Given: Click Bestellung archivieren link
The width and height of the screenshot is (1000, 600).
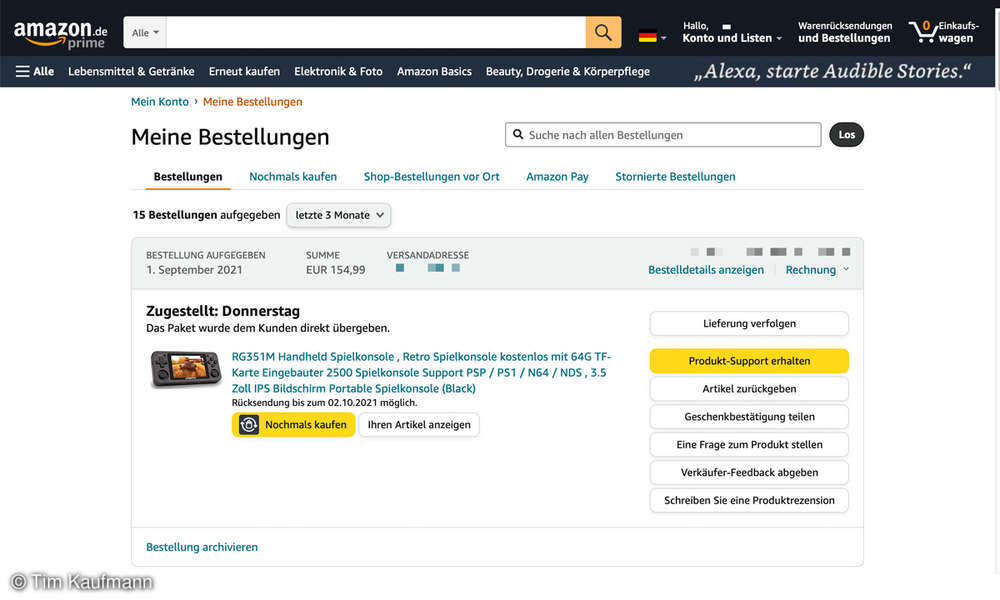Looking at the screenshot, I should click(202, 547).
